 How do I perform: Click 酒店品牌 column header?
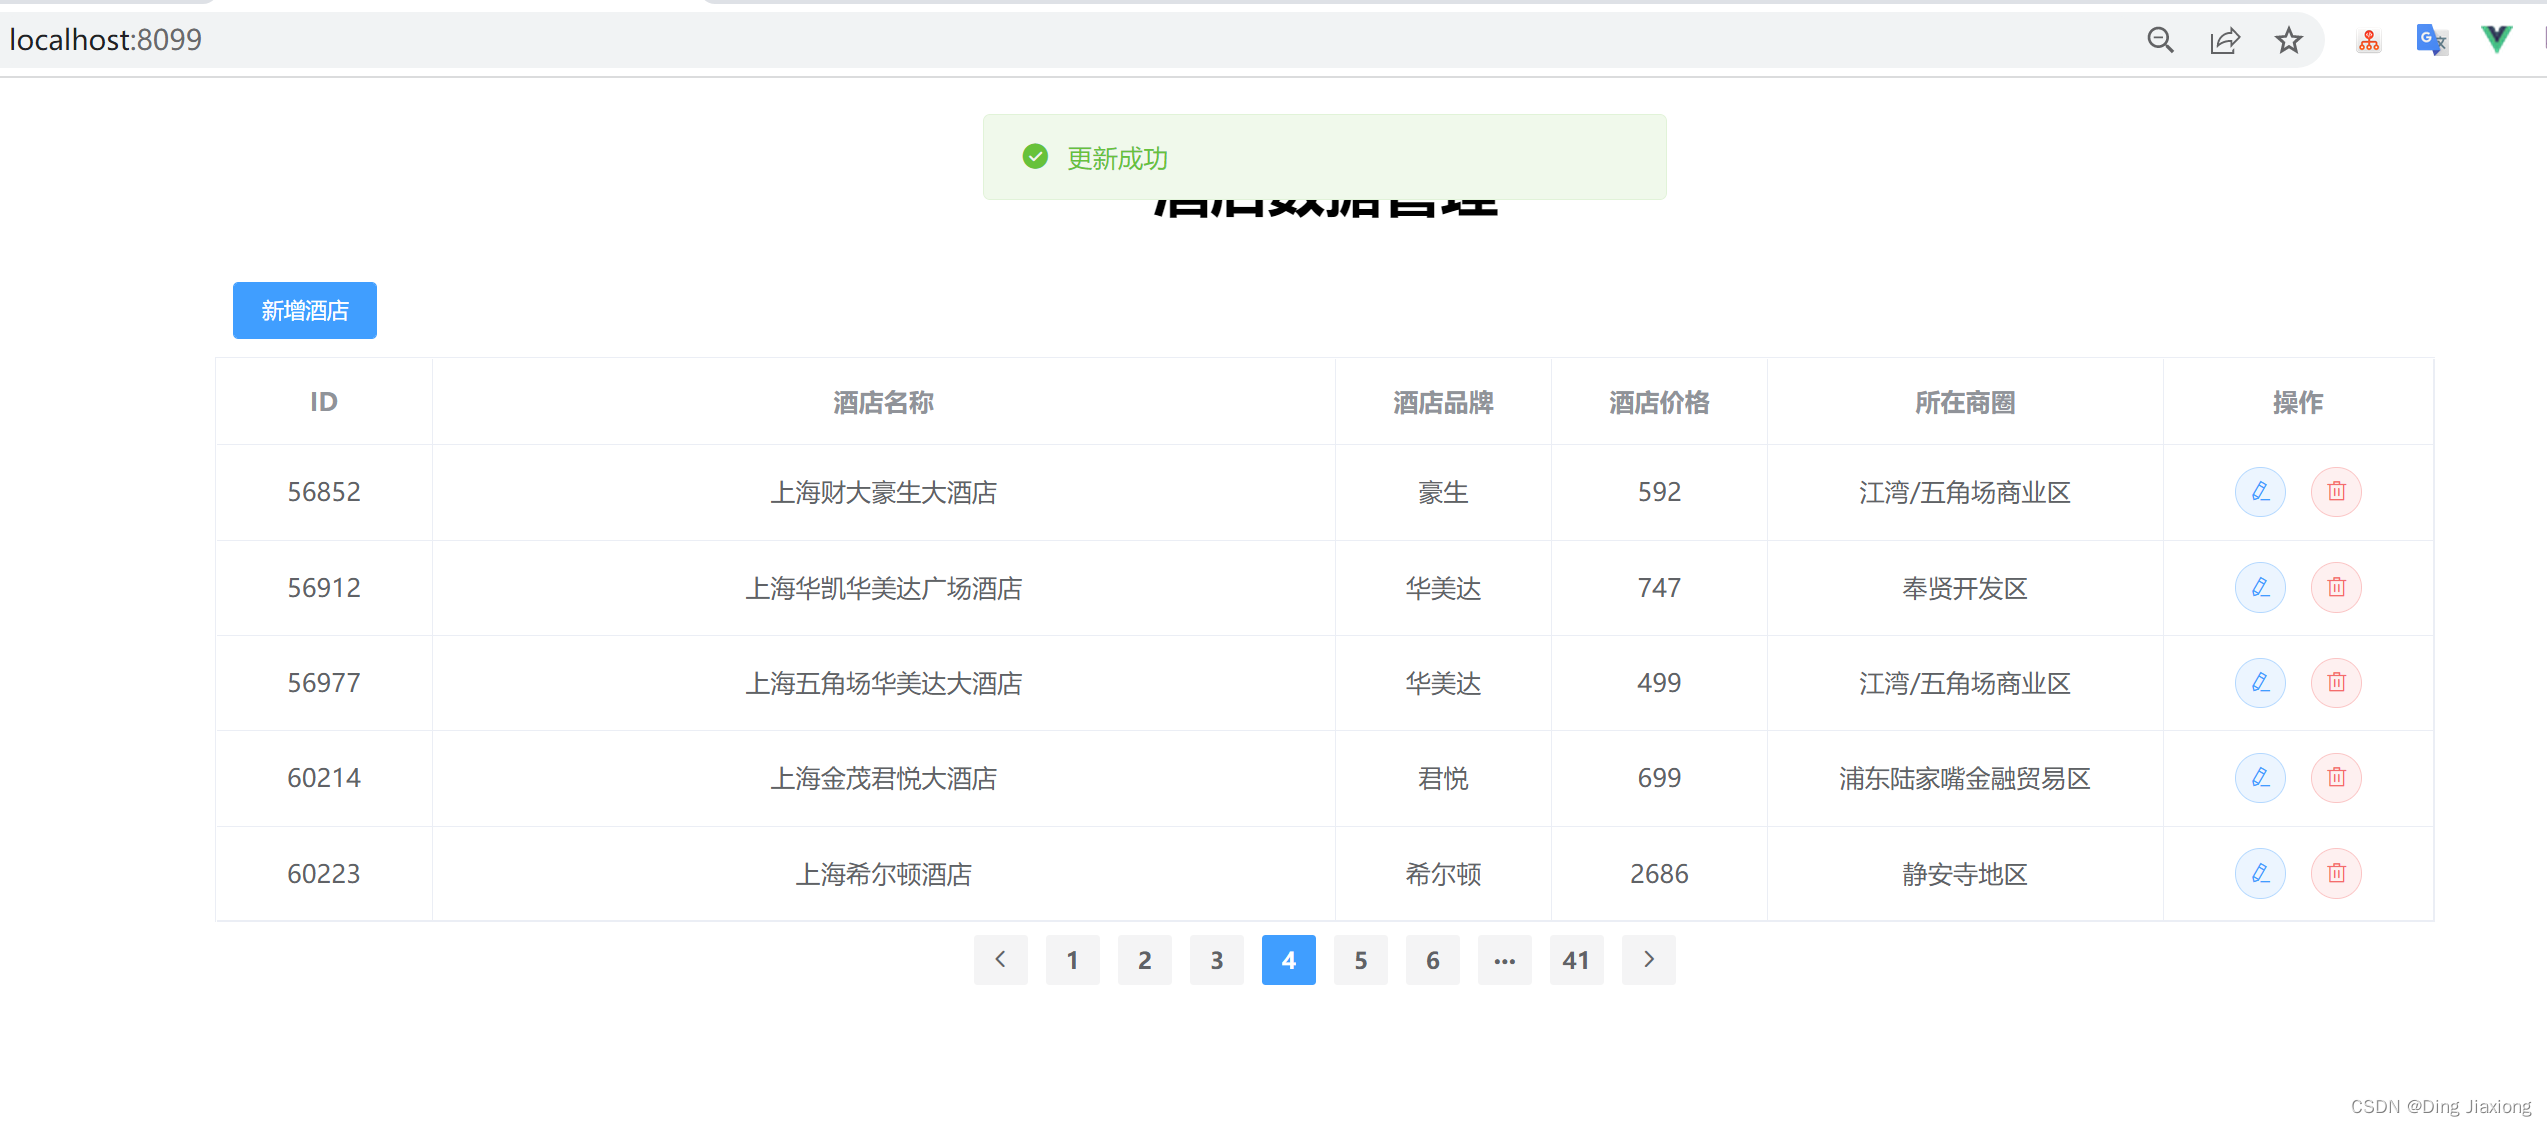1443,402
